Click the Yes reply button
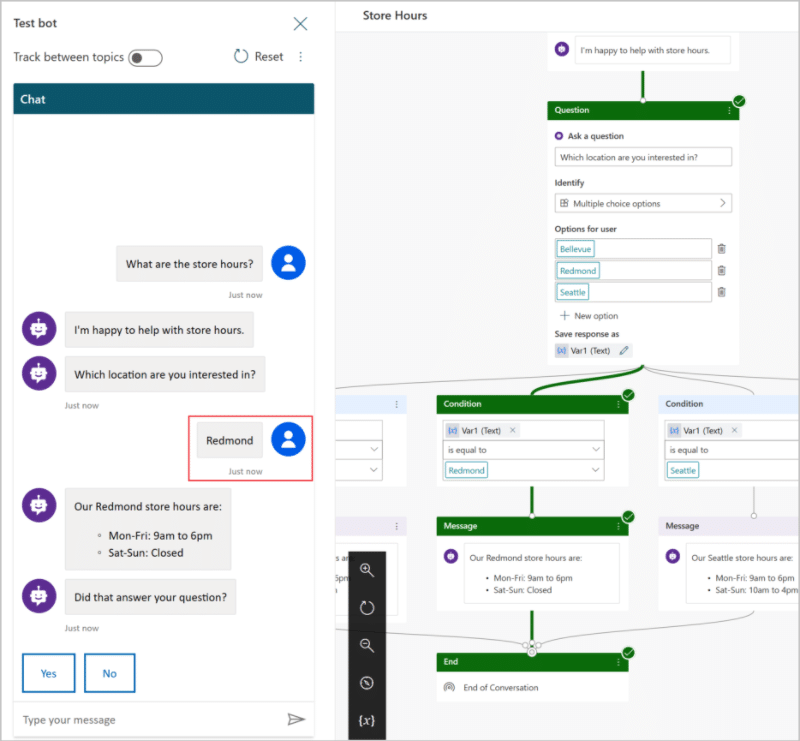800x741 pixels. coord(48,673)
